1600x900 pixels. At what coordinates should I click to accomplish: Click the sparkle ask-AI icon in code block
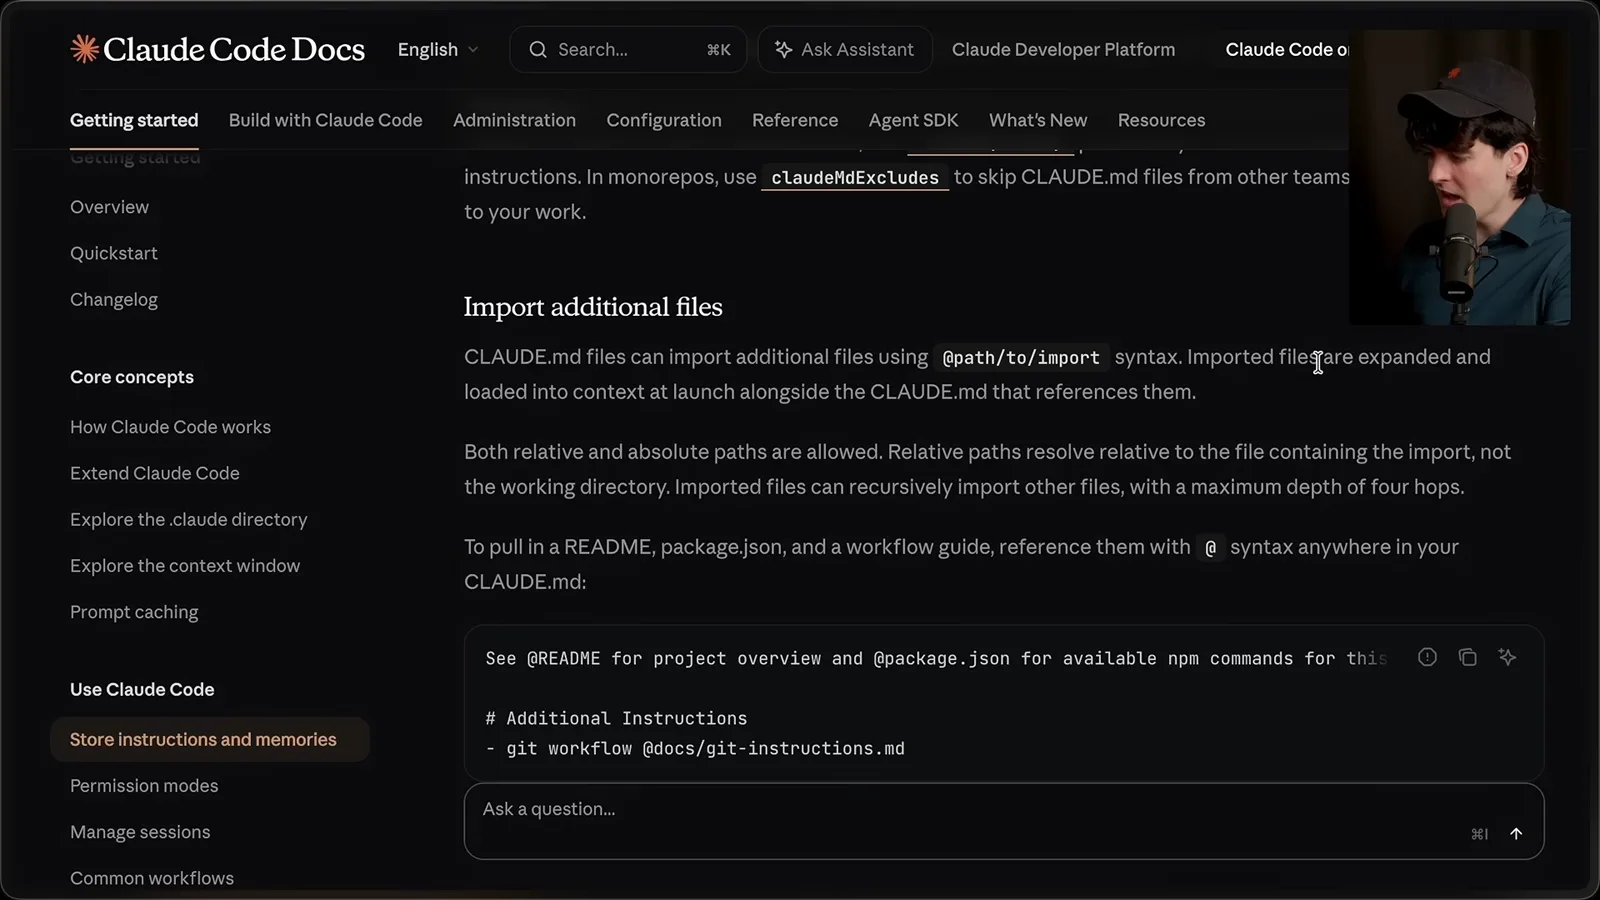[x=1507, y=657]
